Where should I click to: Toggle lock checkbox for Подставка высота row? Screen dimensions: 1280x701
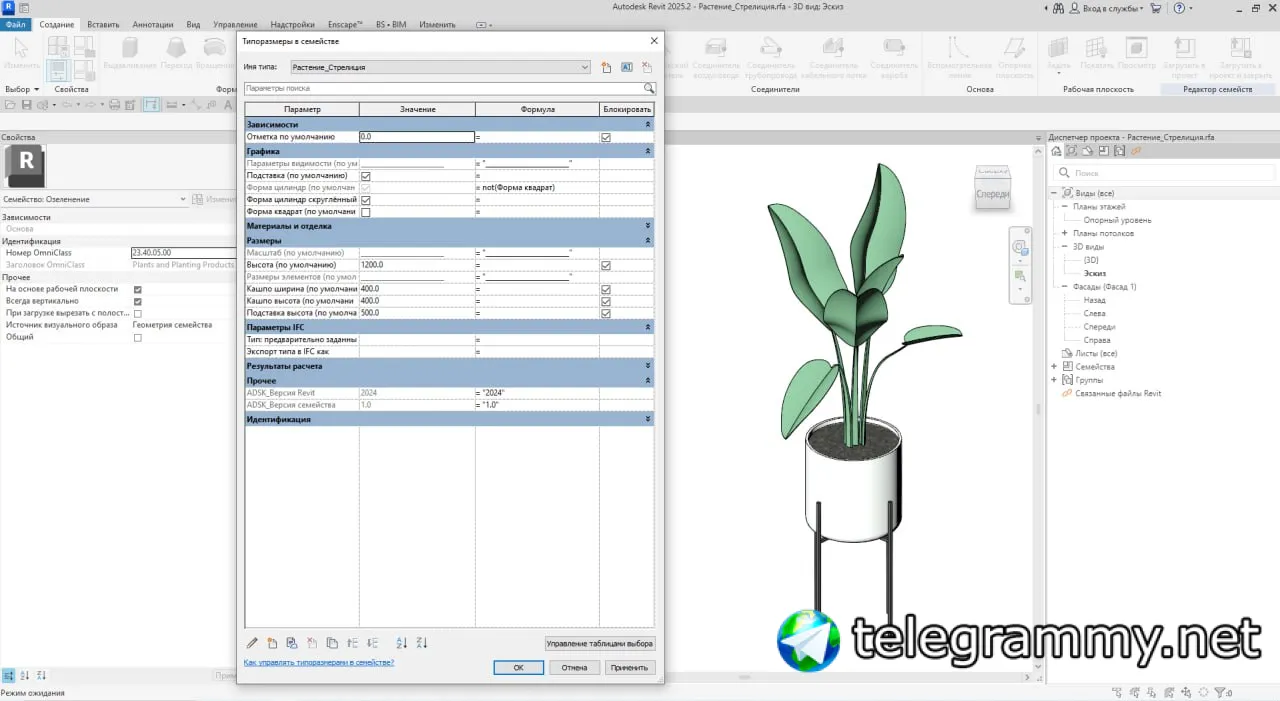point(606,313)
